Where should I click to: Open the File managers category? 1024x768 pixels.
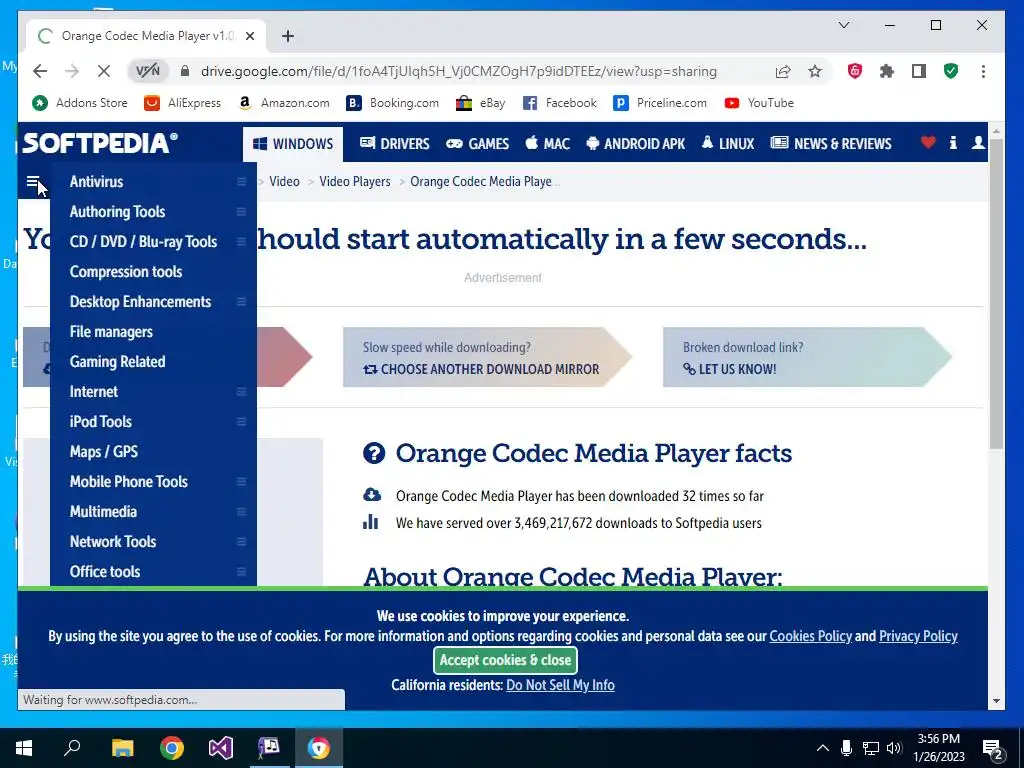pyautogui.click(x=111, y=332)
